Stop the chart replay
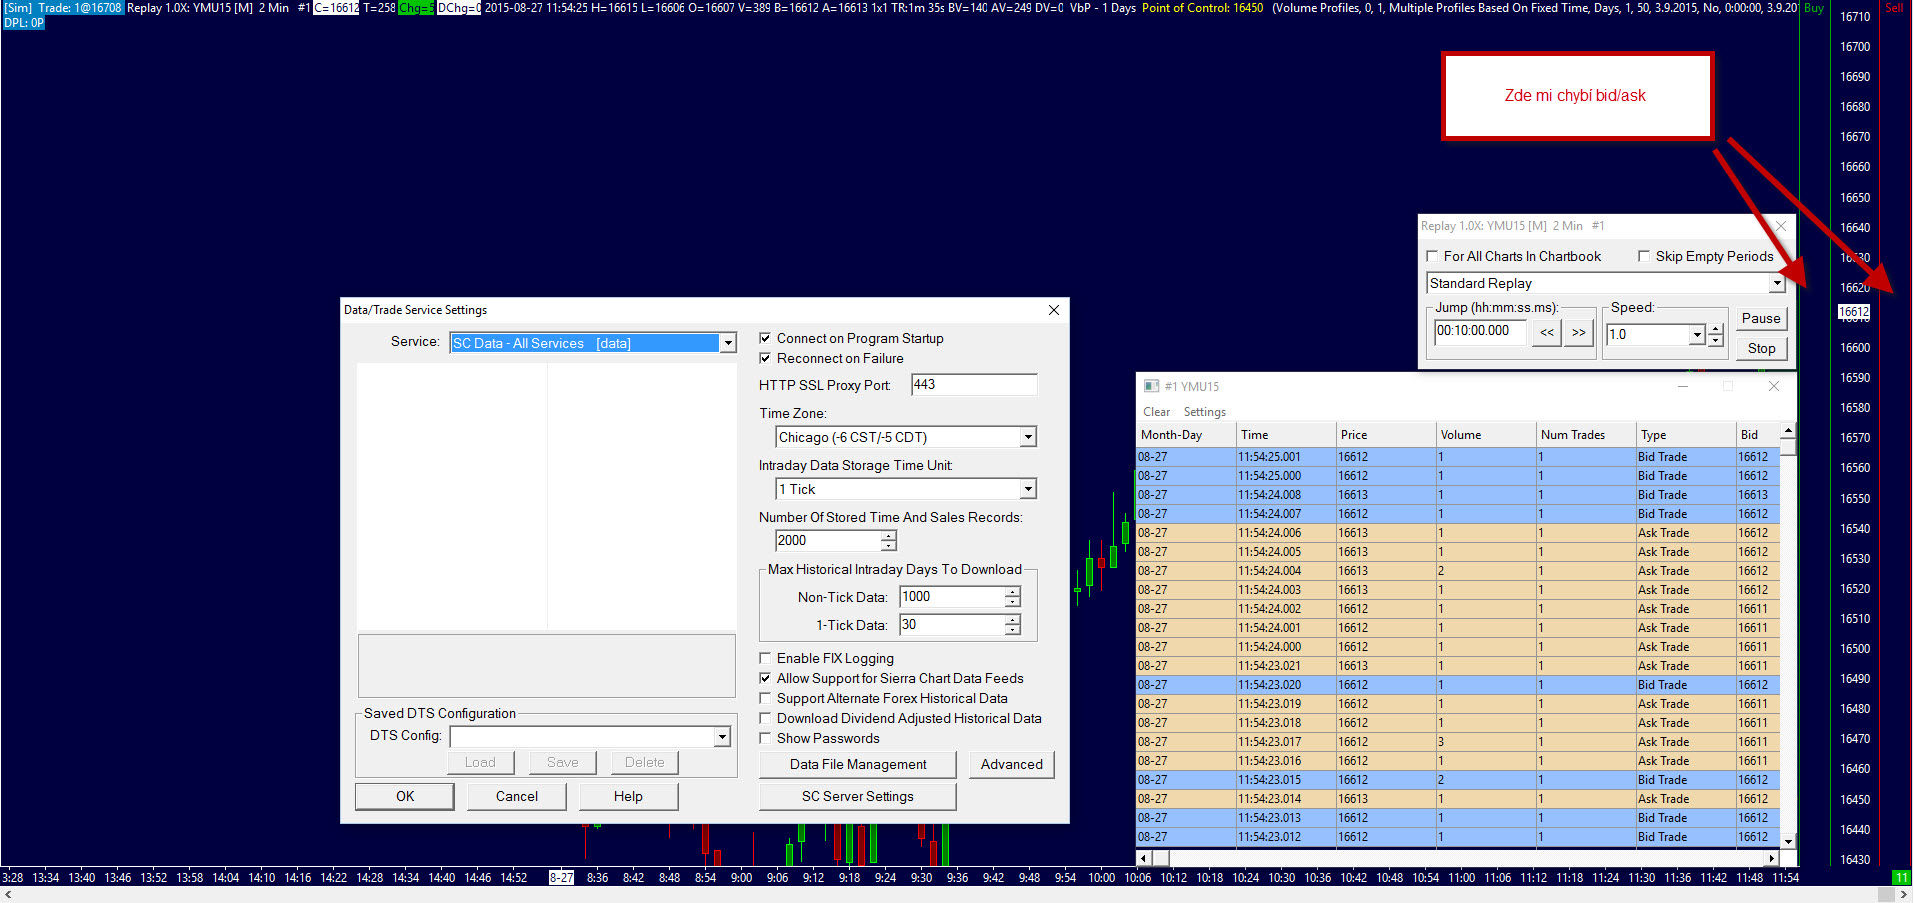 point(1760,348)
